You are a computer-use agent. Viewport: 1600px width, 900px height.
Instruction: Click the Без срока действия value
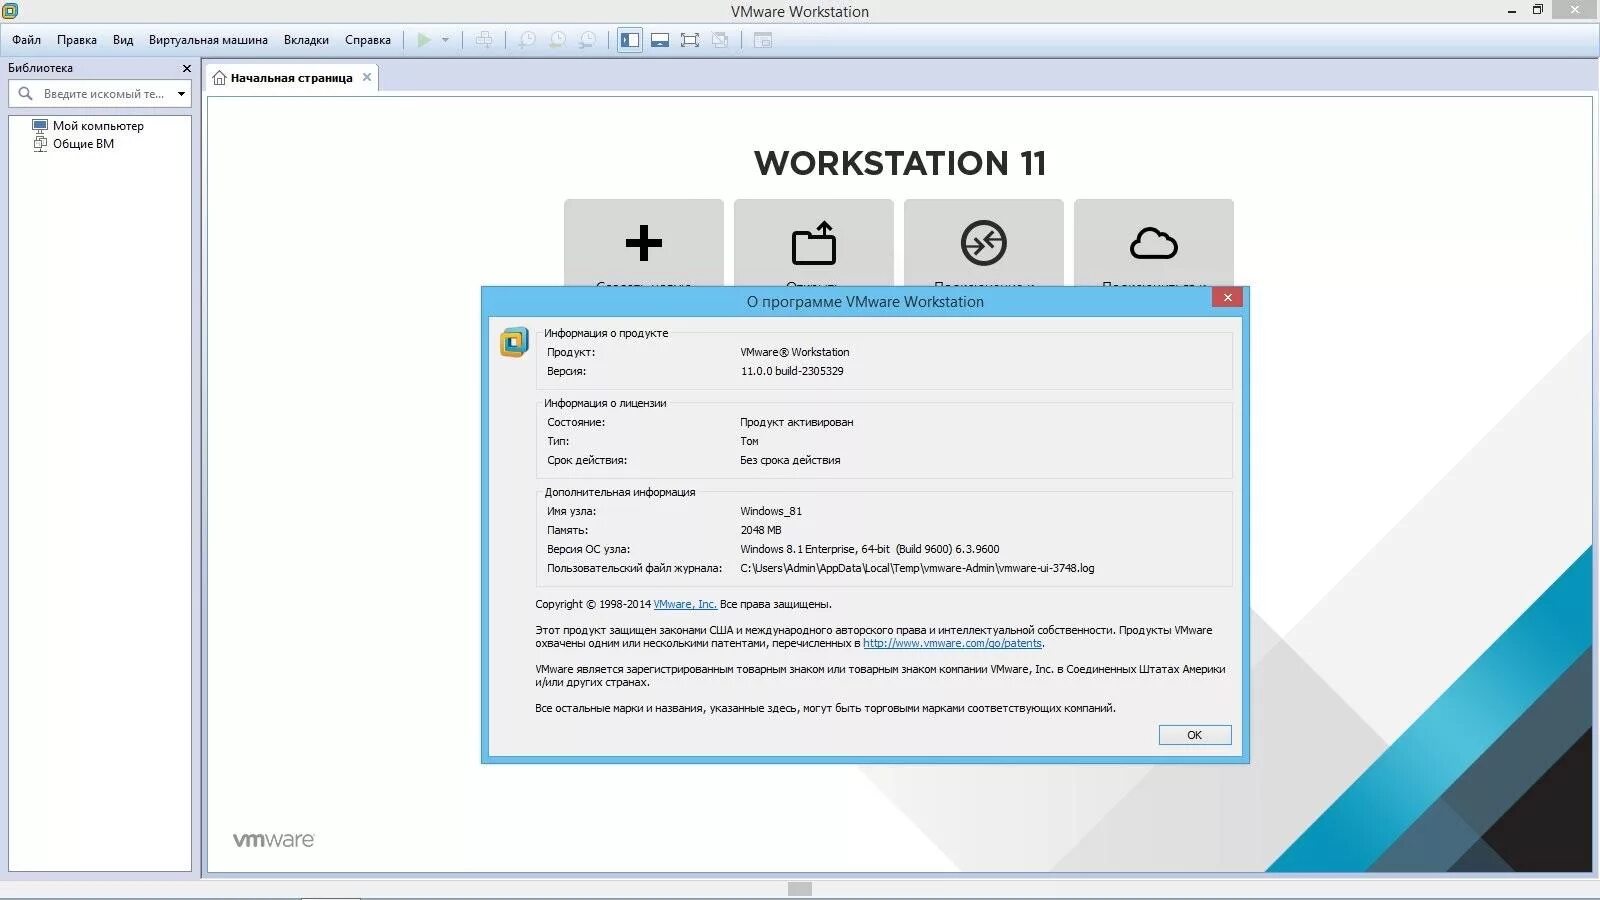(x=790, y=460)
